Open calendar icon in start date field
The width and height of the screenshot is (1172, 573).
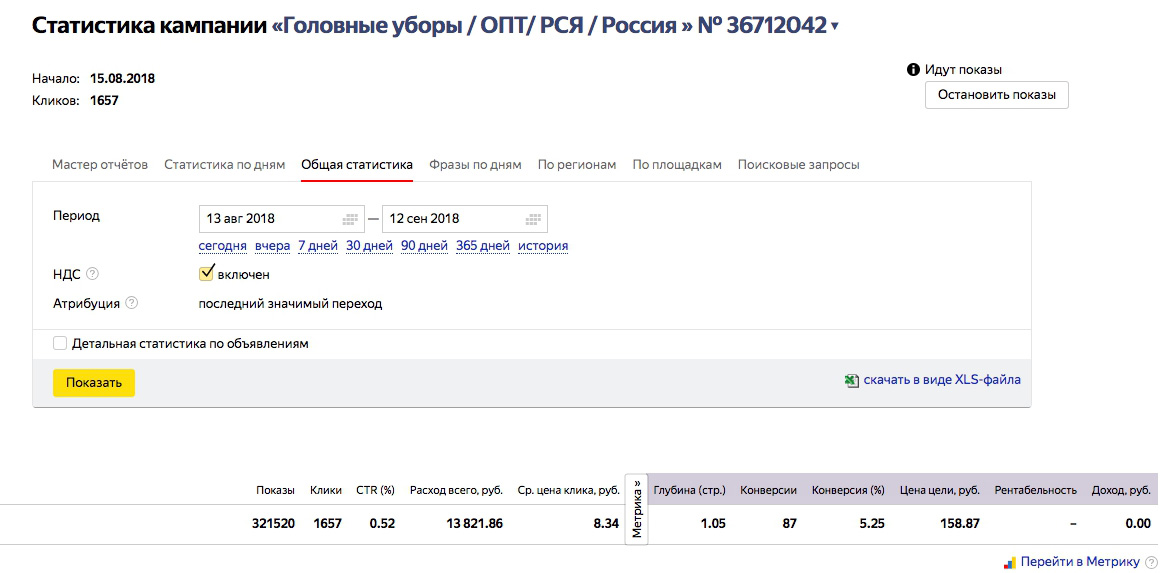click(x=350, y=219)
